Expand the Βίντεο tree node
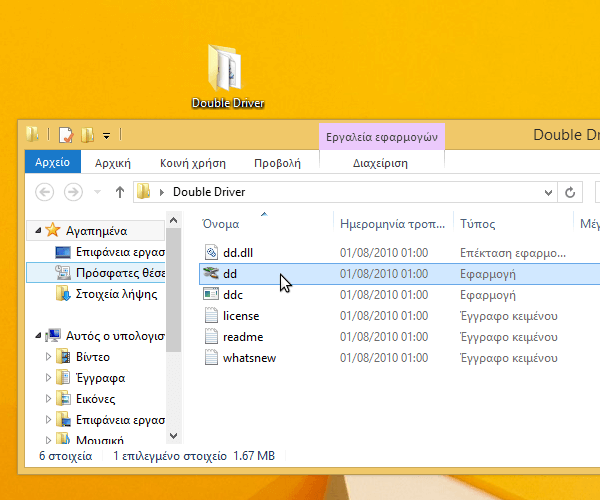Screen dimensions: 600x500 click(x=47, y=357)
